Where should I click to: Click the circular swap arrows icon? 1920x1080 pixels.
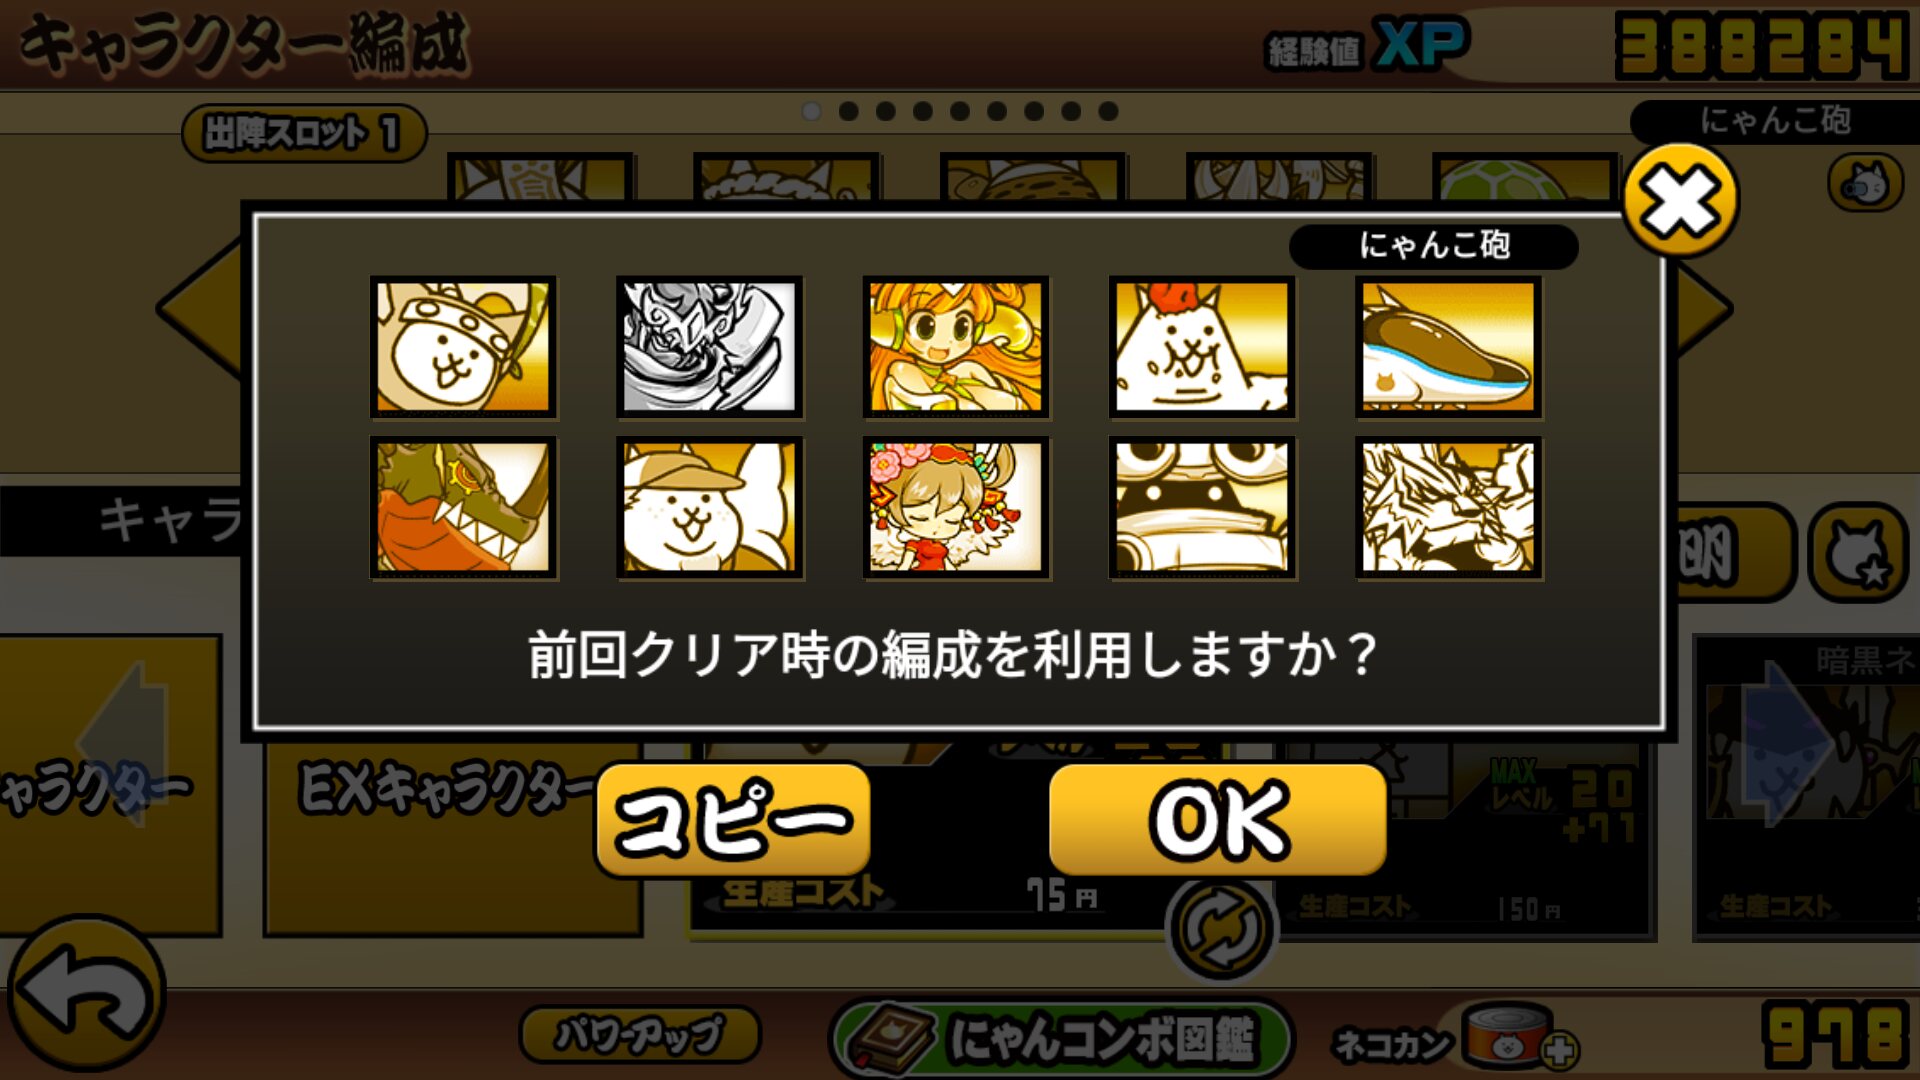pos(1221,928)
